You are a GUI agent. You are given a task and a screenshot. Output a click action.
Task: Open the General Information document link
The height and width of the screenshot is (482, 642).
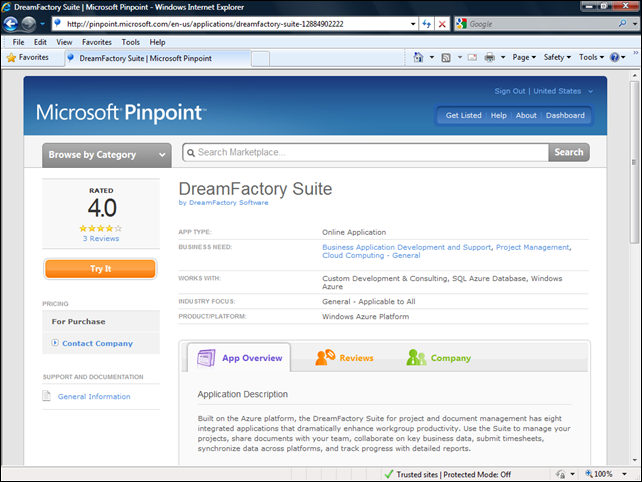pos(94,396)
